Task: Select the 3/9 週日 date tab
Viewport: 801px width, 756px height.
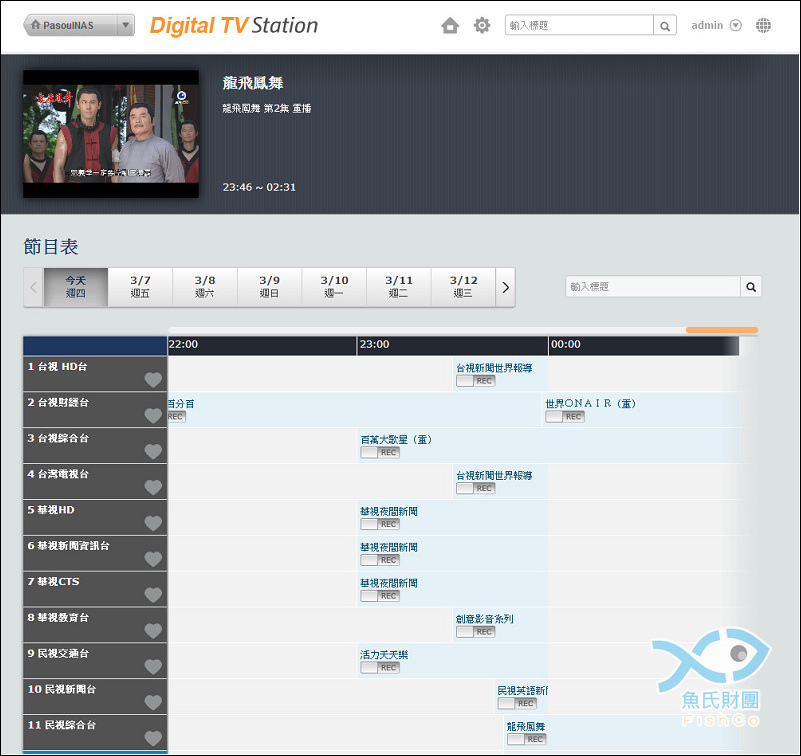Action: pyautogui.click(x=269, y=287)
